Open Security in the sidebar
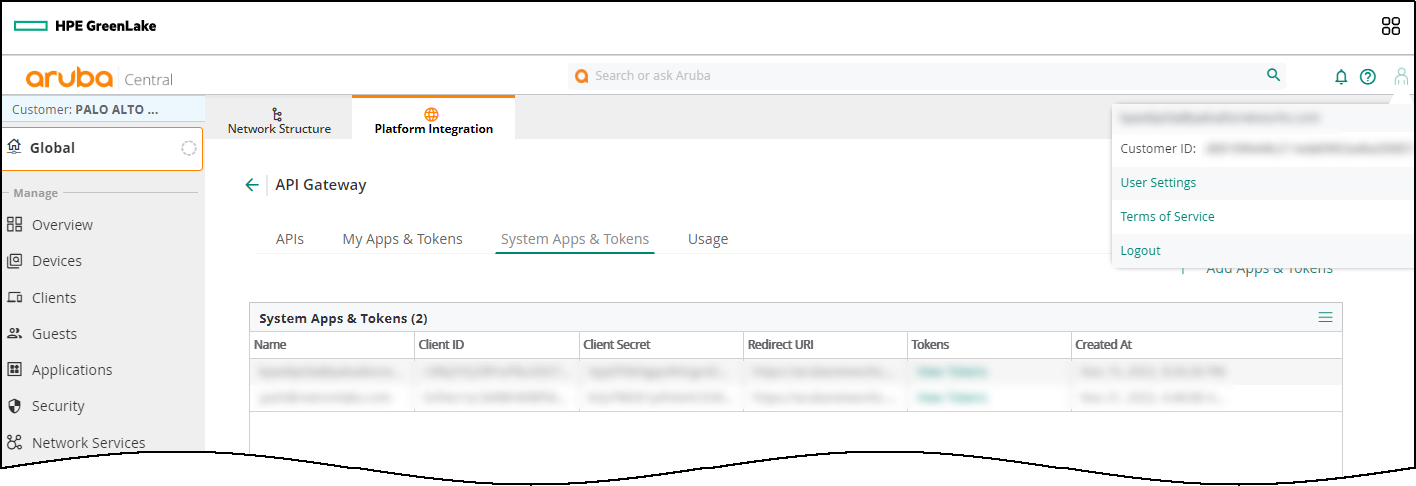The image size is (1416, 486). (58, 406)
